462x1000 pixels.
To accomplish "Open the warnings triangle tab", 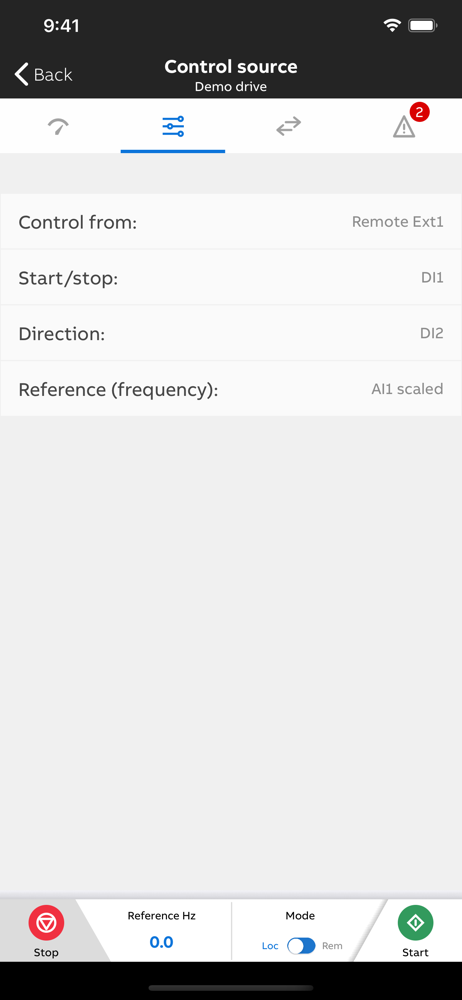I will 403,128.
